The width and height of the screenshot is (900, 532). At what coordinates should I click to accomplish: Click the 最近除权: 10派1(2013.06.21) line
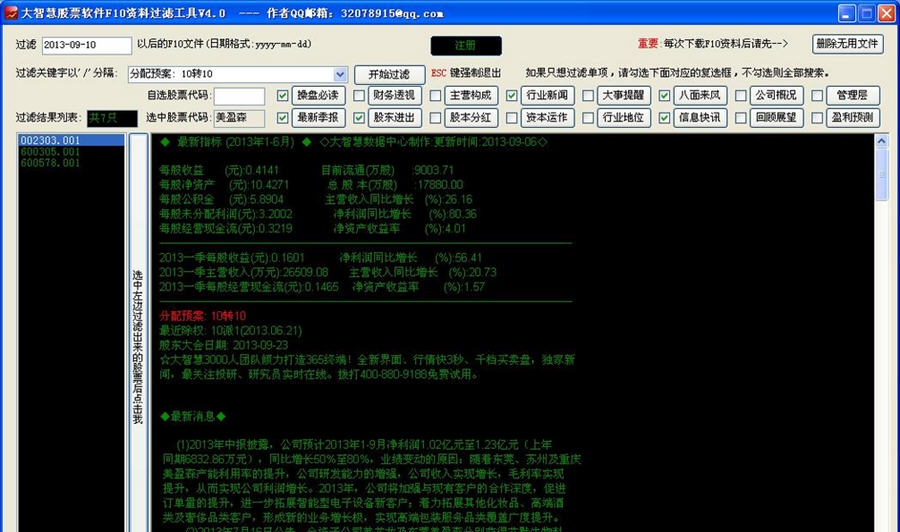click(x=230, y=331)
